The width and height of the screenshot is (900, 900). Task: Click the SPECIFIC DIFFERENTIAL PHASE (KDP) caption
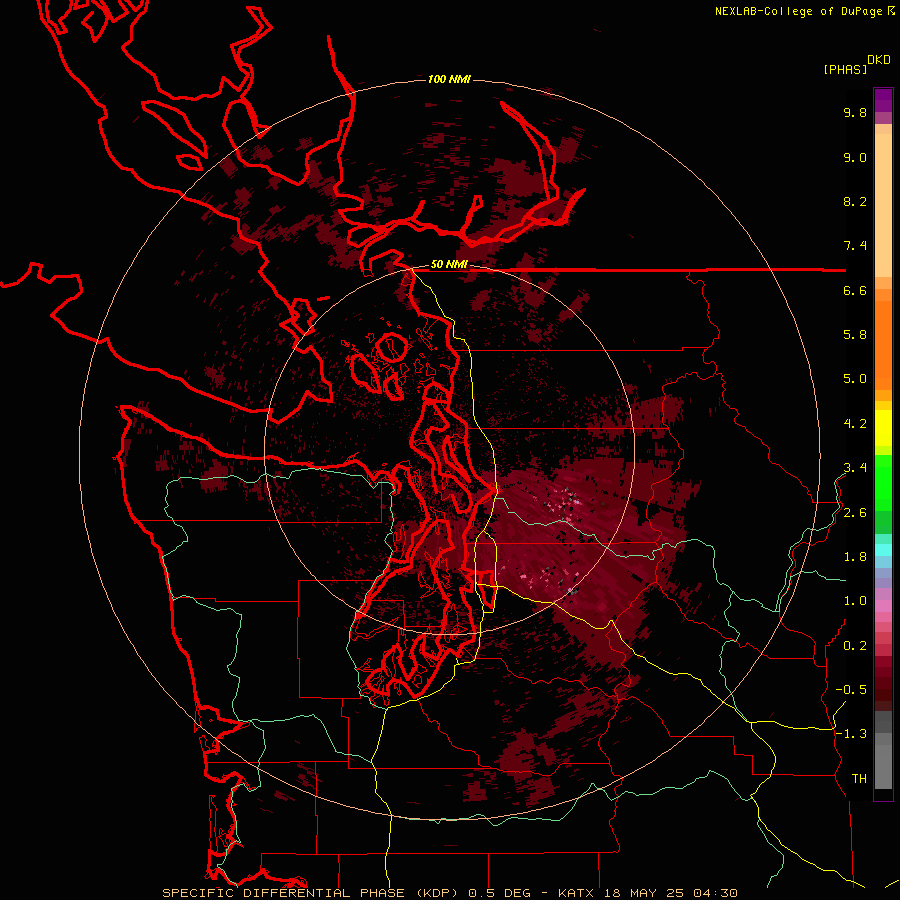pyautogui.click(x=312, y=893)
